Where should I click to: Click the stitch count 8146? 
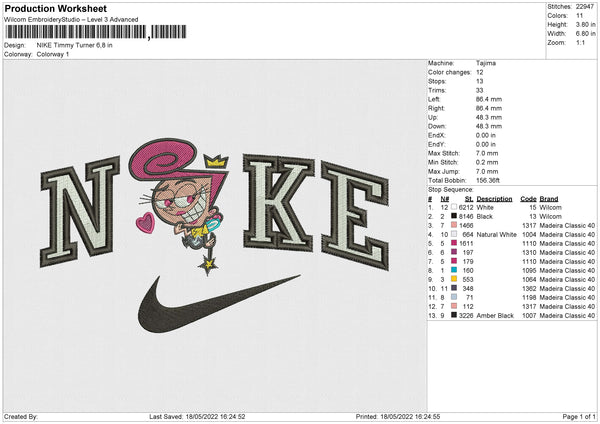pos(466,216)
